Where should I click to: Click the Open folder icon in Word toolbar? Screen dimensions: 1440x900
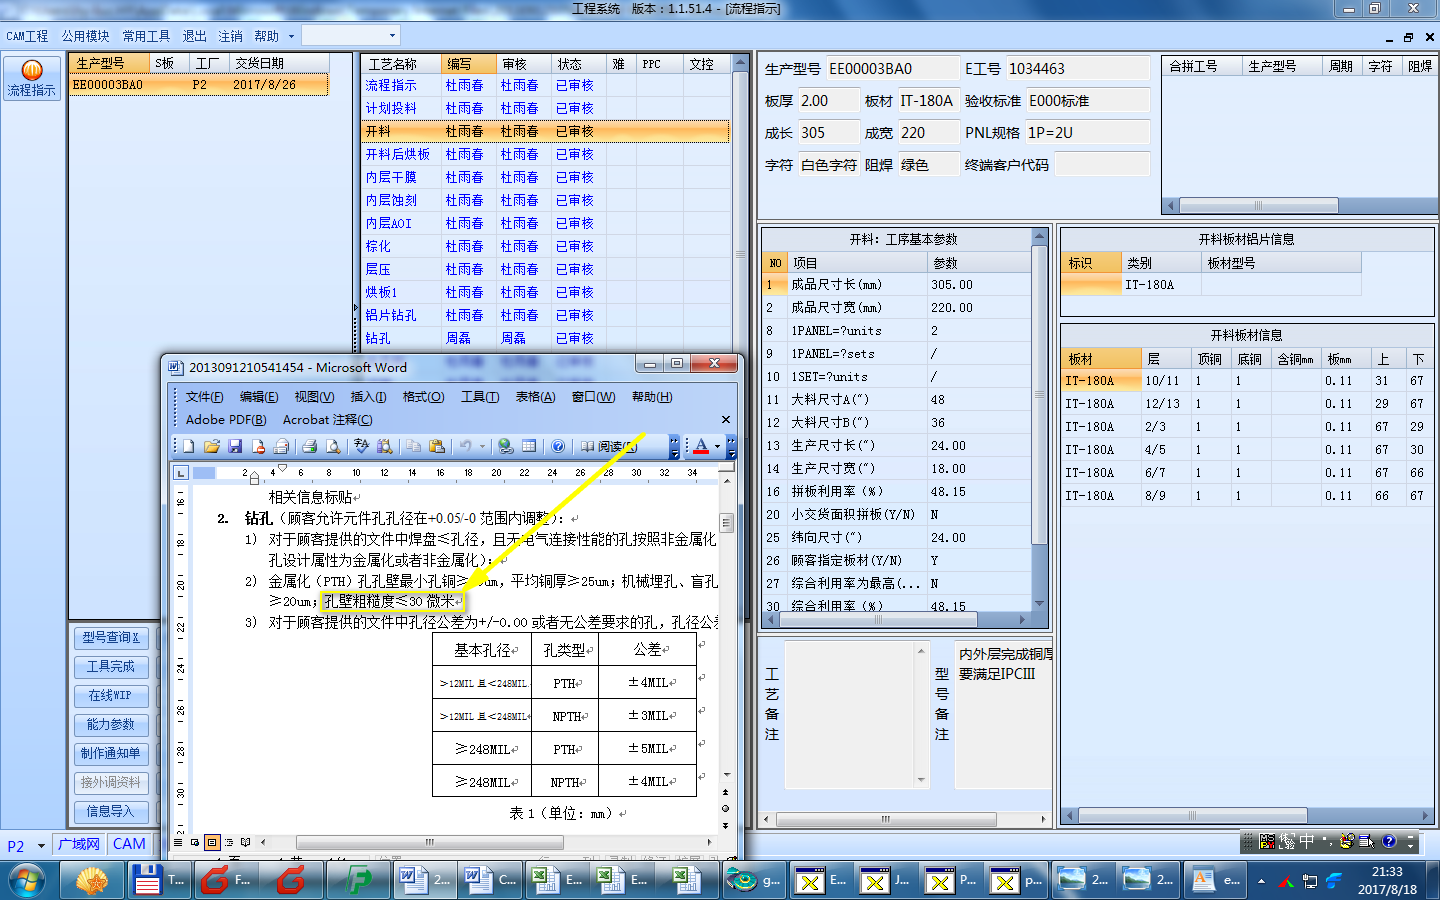click(x=211, y=446)
